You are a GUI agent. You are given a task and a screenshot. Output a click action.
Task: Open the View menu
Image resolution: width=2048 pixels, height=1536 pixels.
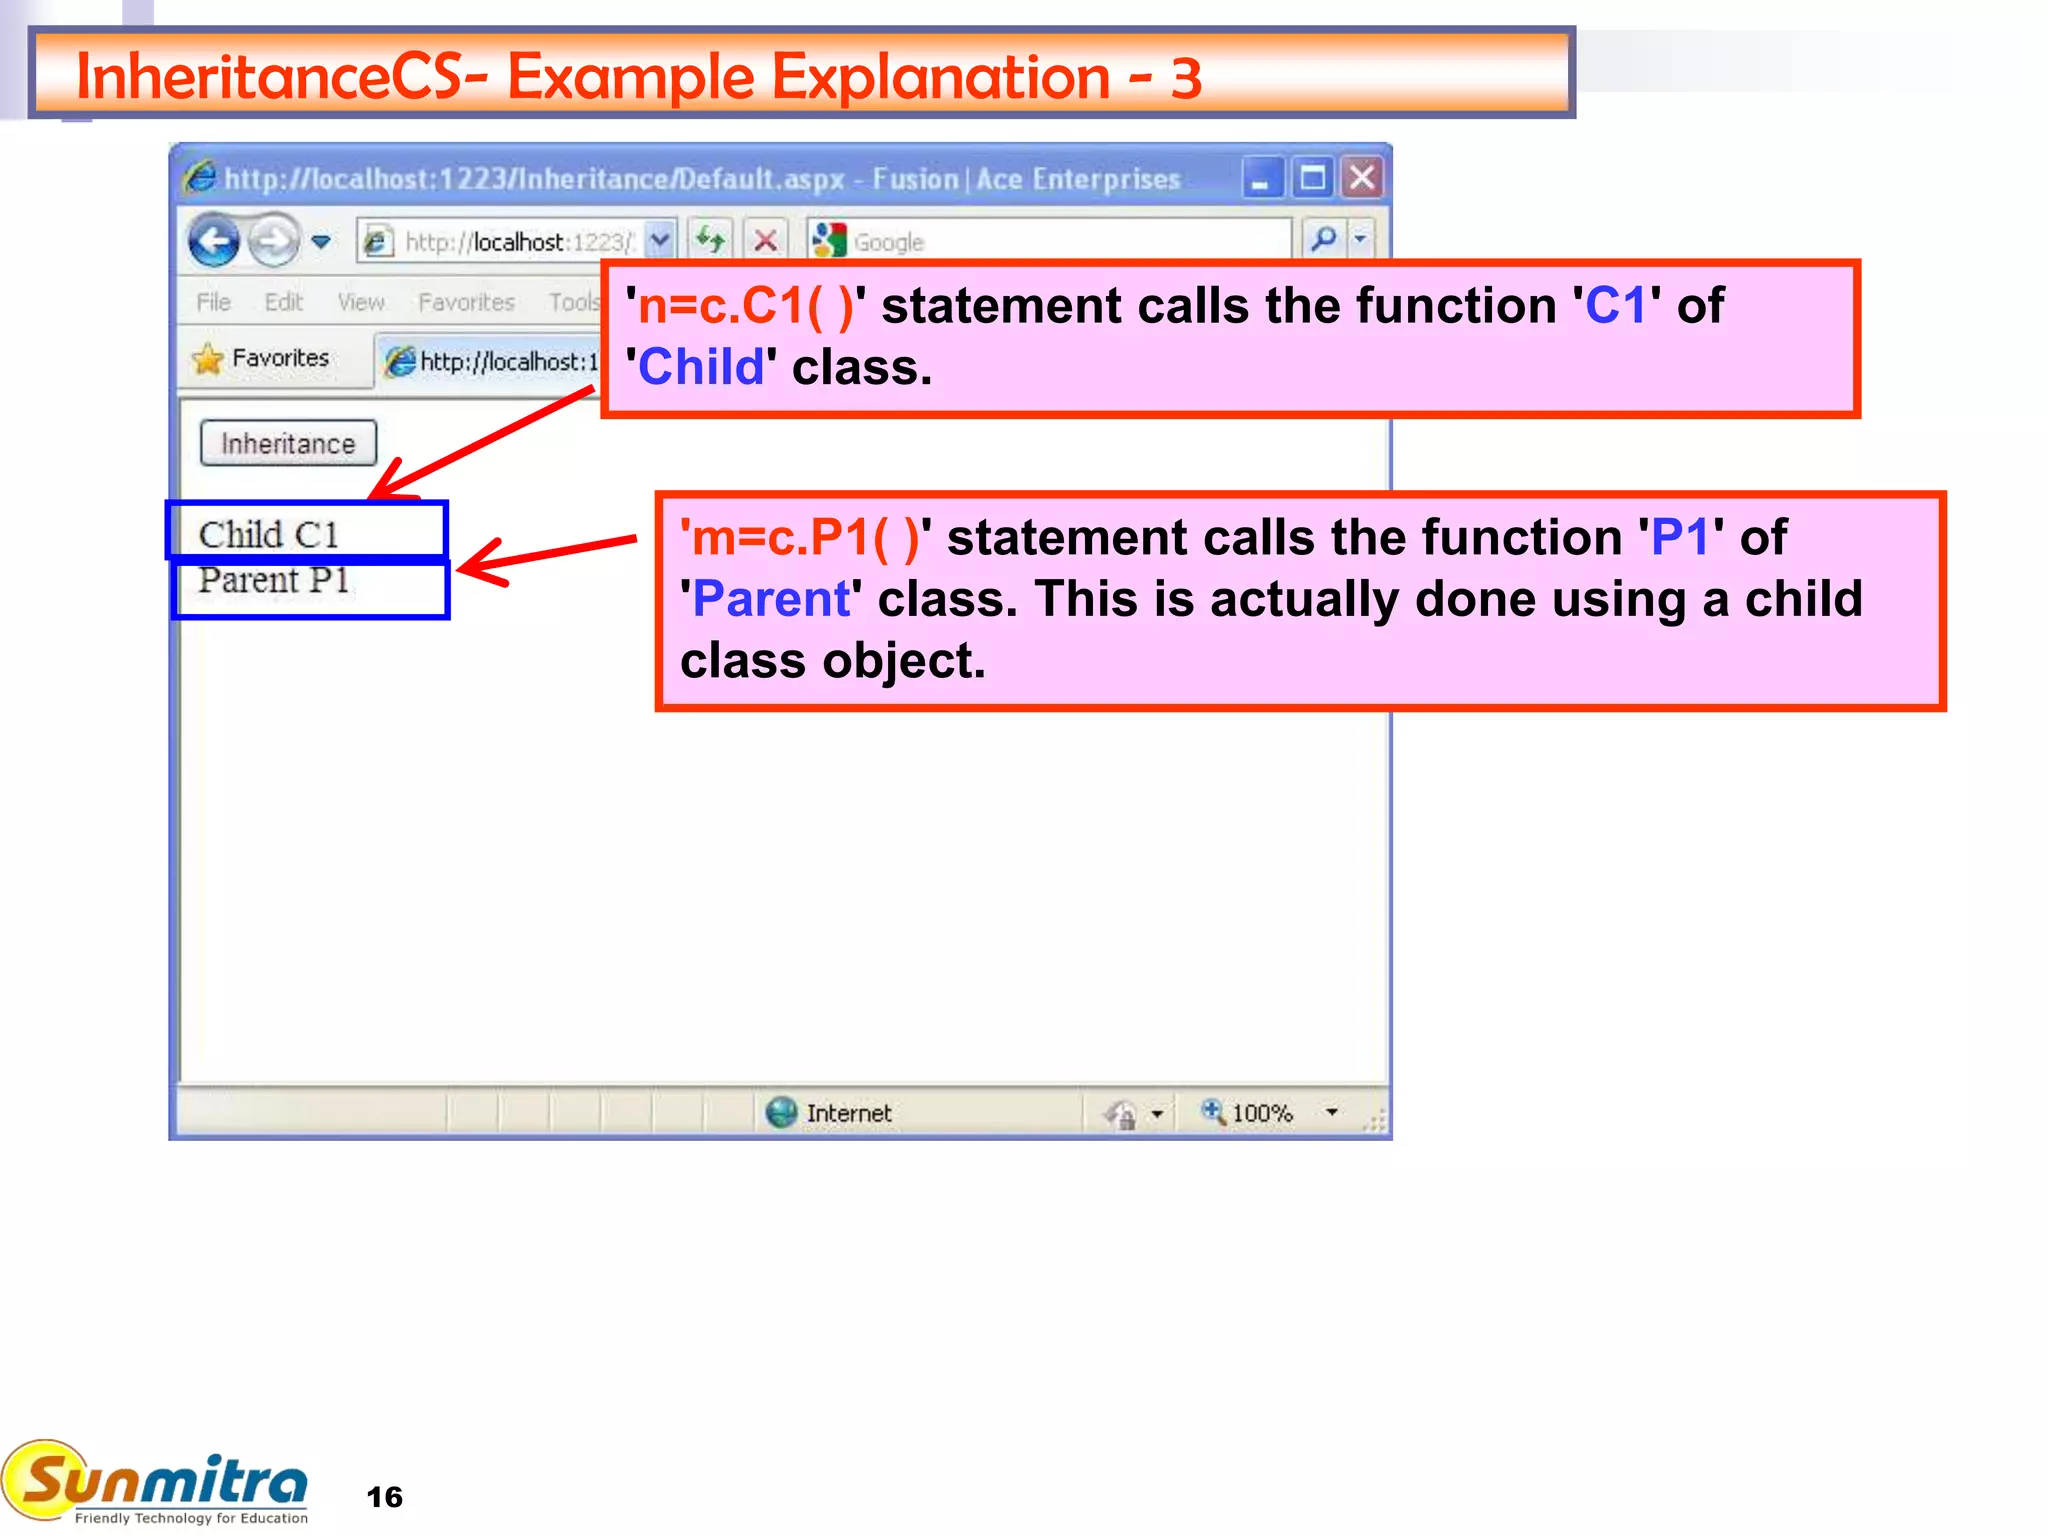360,302
